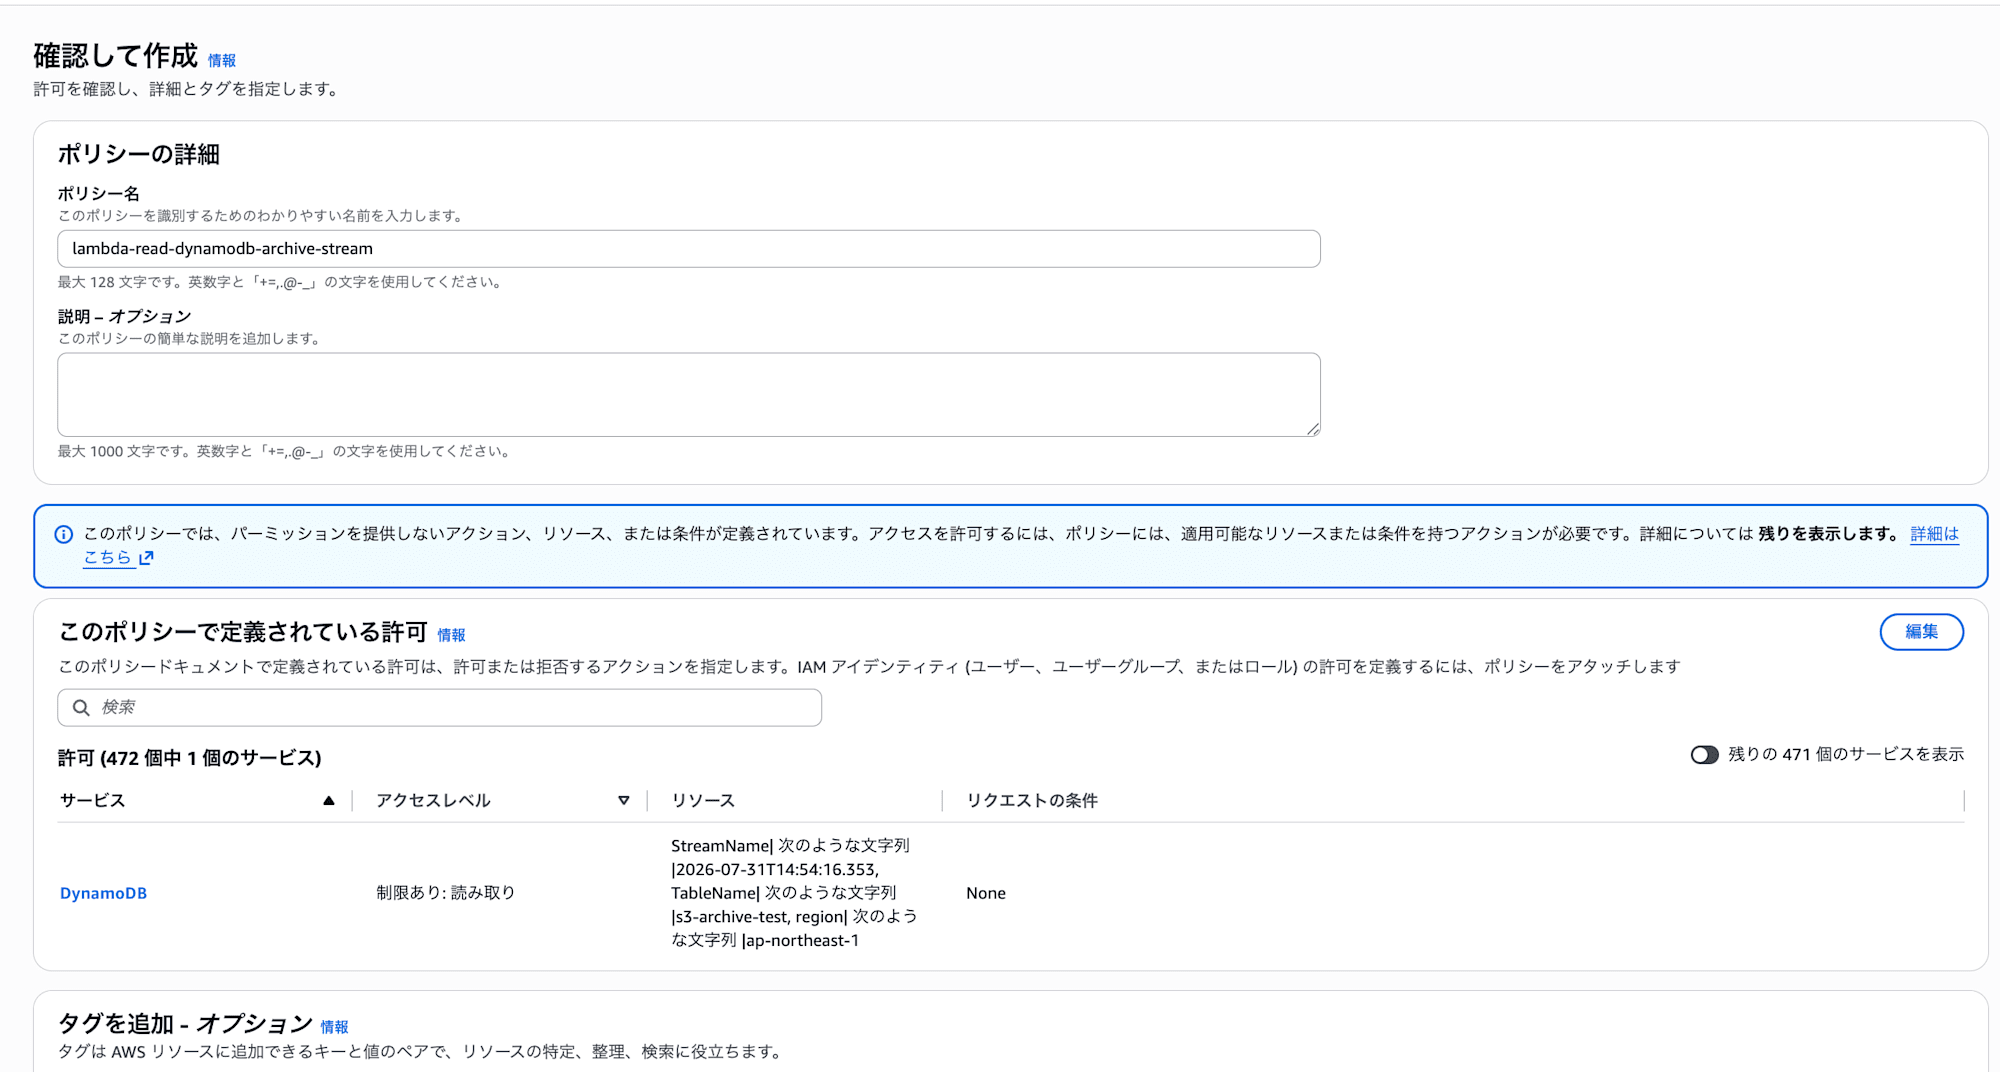Click the StreamName resource cell text
Viewport: 2000px width, 1072px height.
click(x=794, y=893)
